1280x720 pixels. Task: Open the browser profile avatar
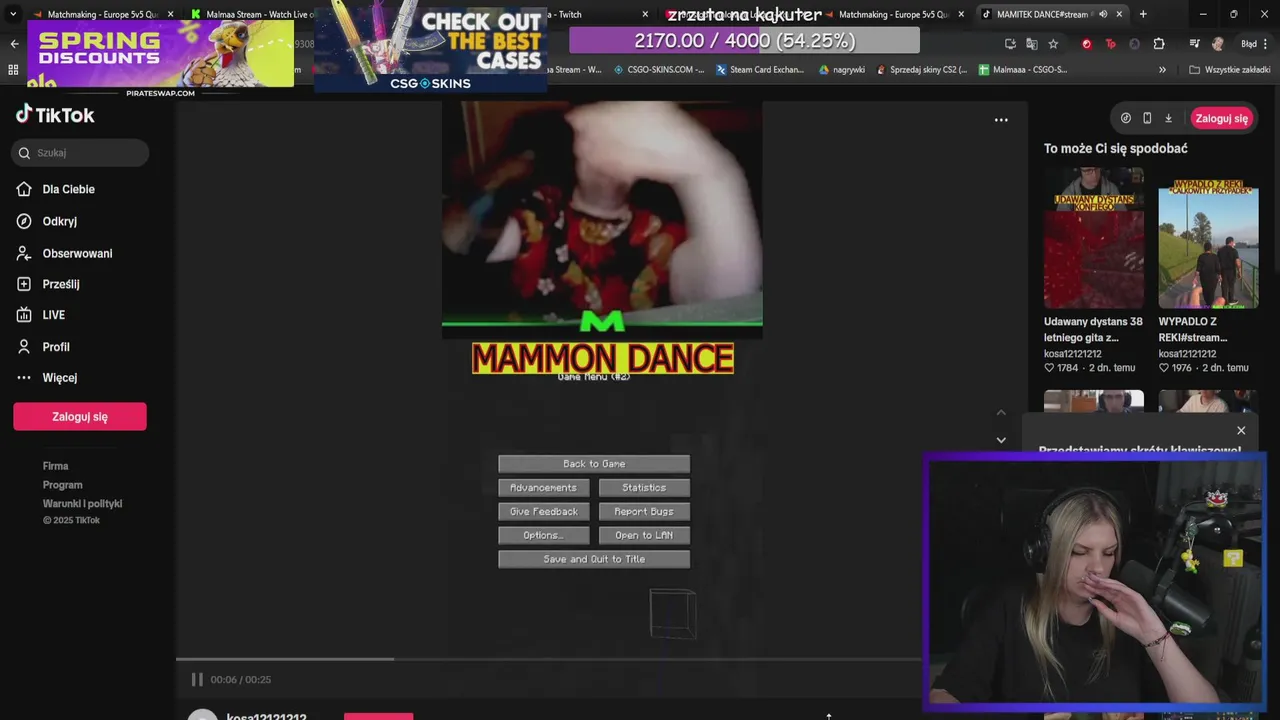coord(1217,44)
